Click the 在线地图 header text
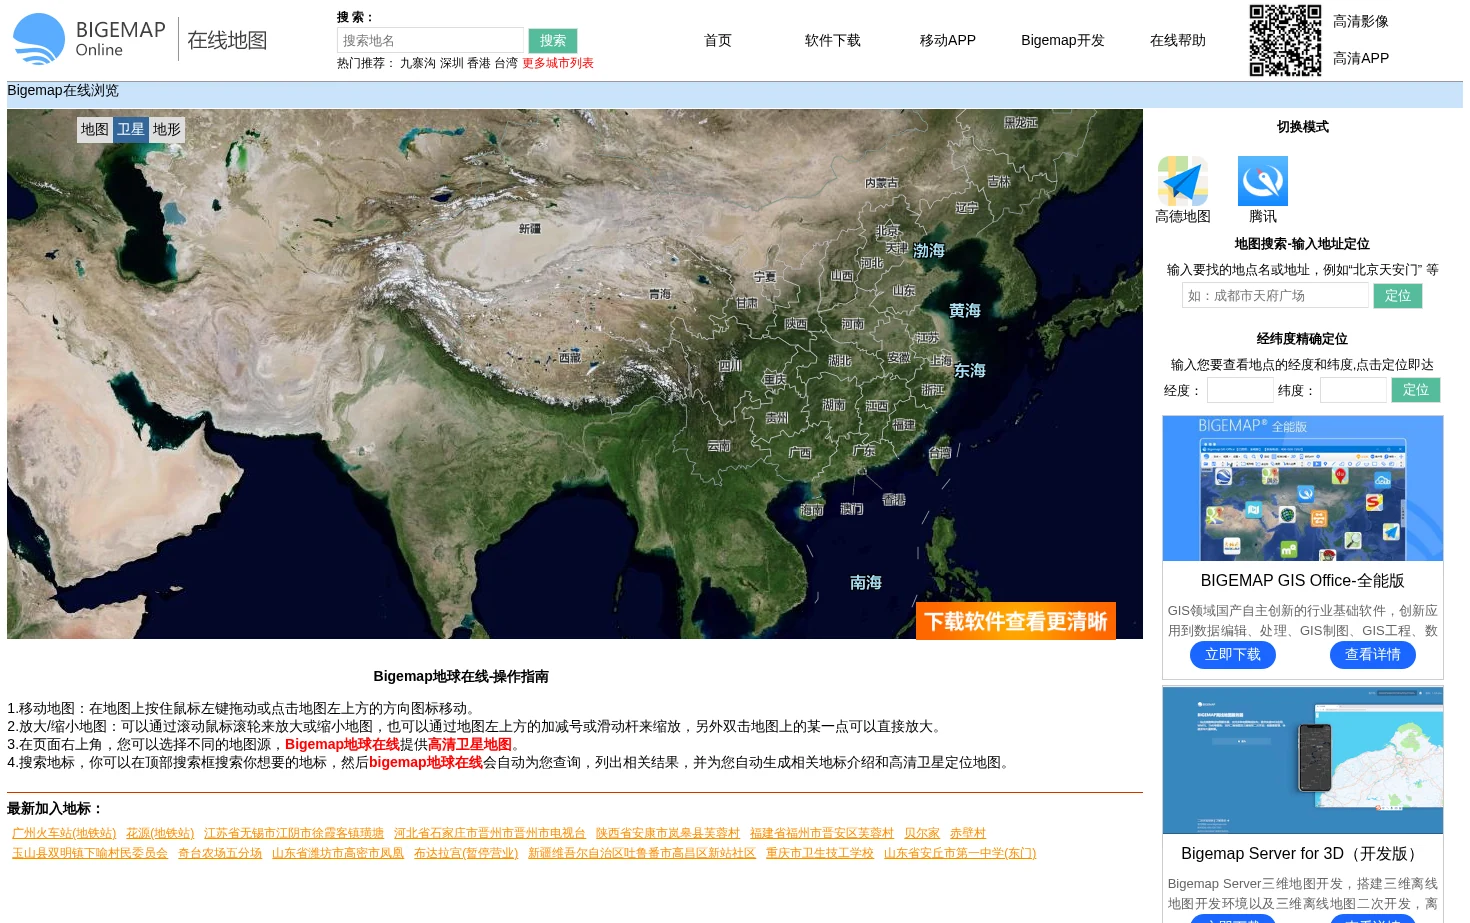The height and width of the screenshot is (923, 1470). point(227,40)
